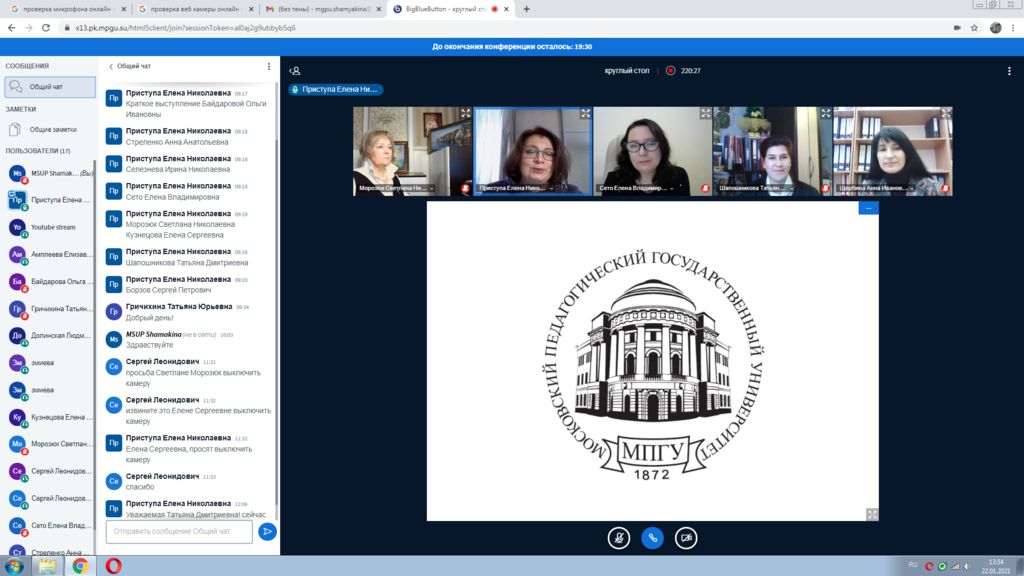Toggle the user list panel icon

pyautogui.click(x=295, y=71)
